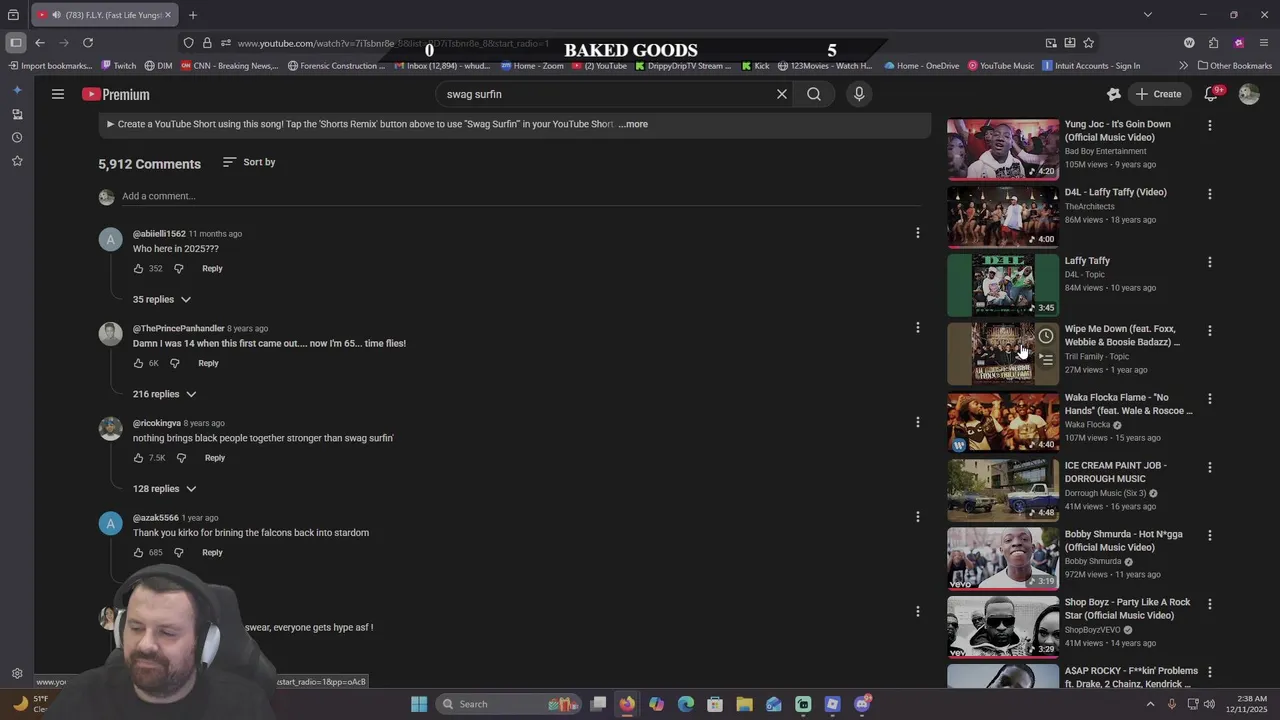
Task: Like the 'Who here in 2025???' comment
Action: pos(138,269)
